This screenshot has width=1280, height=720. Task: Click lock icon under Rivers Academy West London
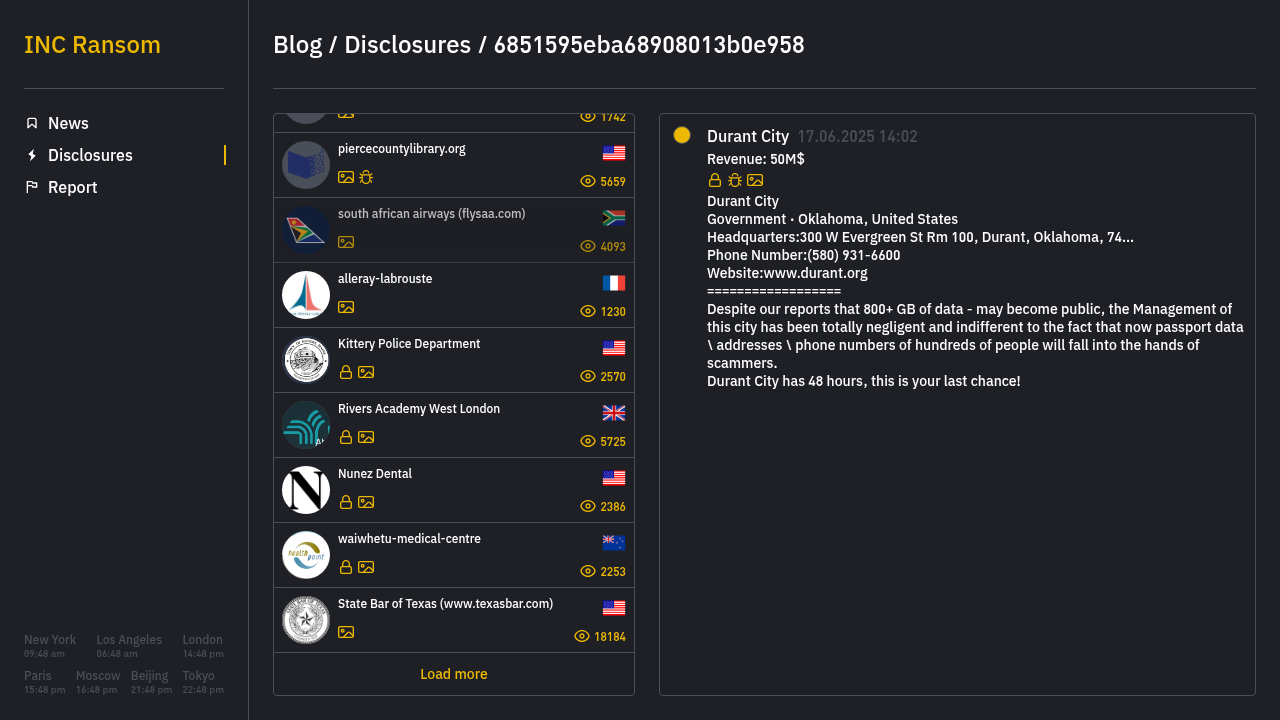[346, 437]
